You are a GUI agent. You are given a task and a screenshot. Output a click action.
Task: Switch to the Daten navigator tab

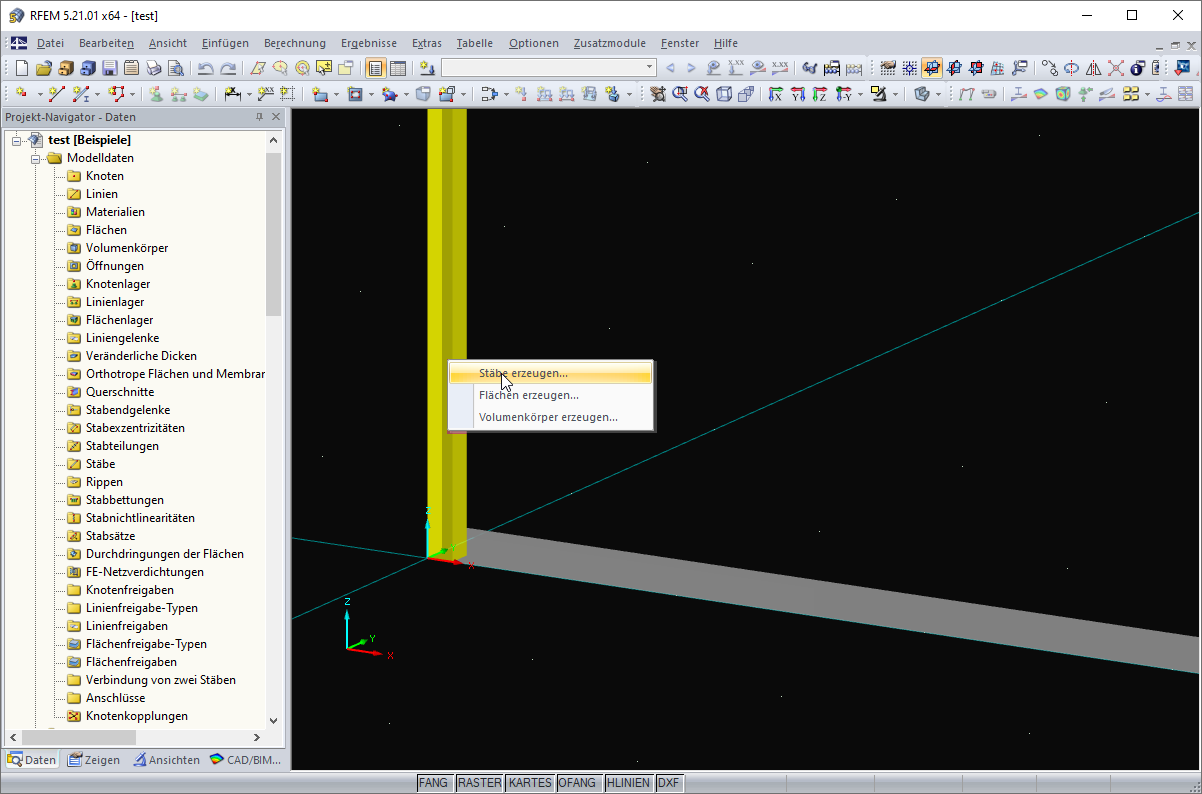pos(32,760)
